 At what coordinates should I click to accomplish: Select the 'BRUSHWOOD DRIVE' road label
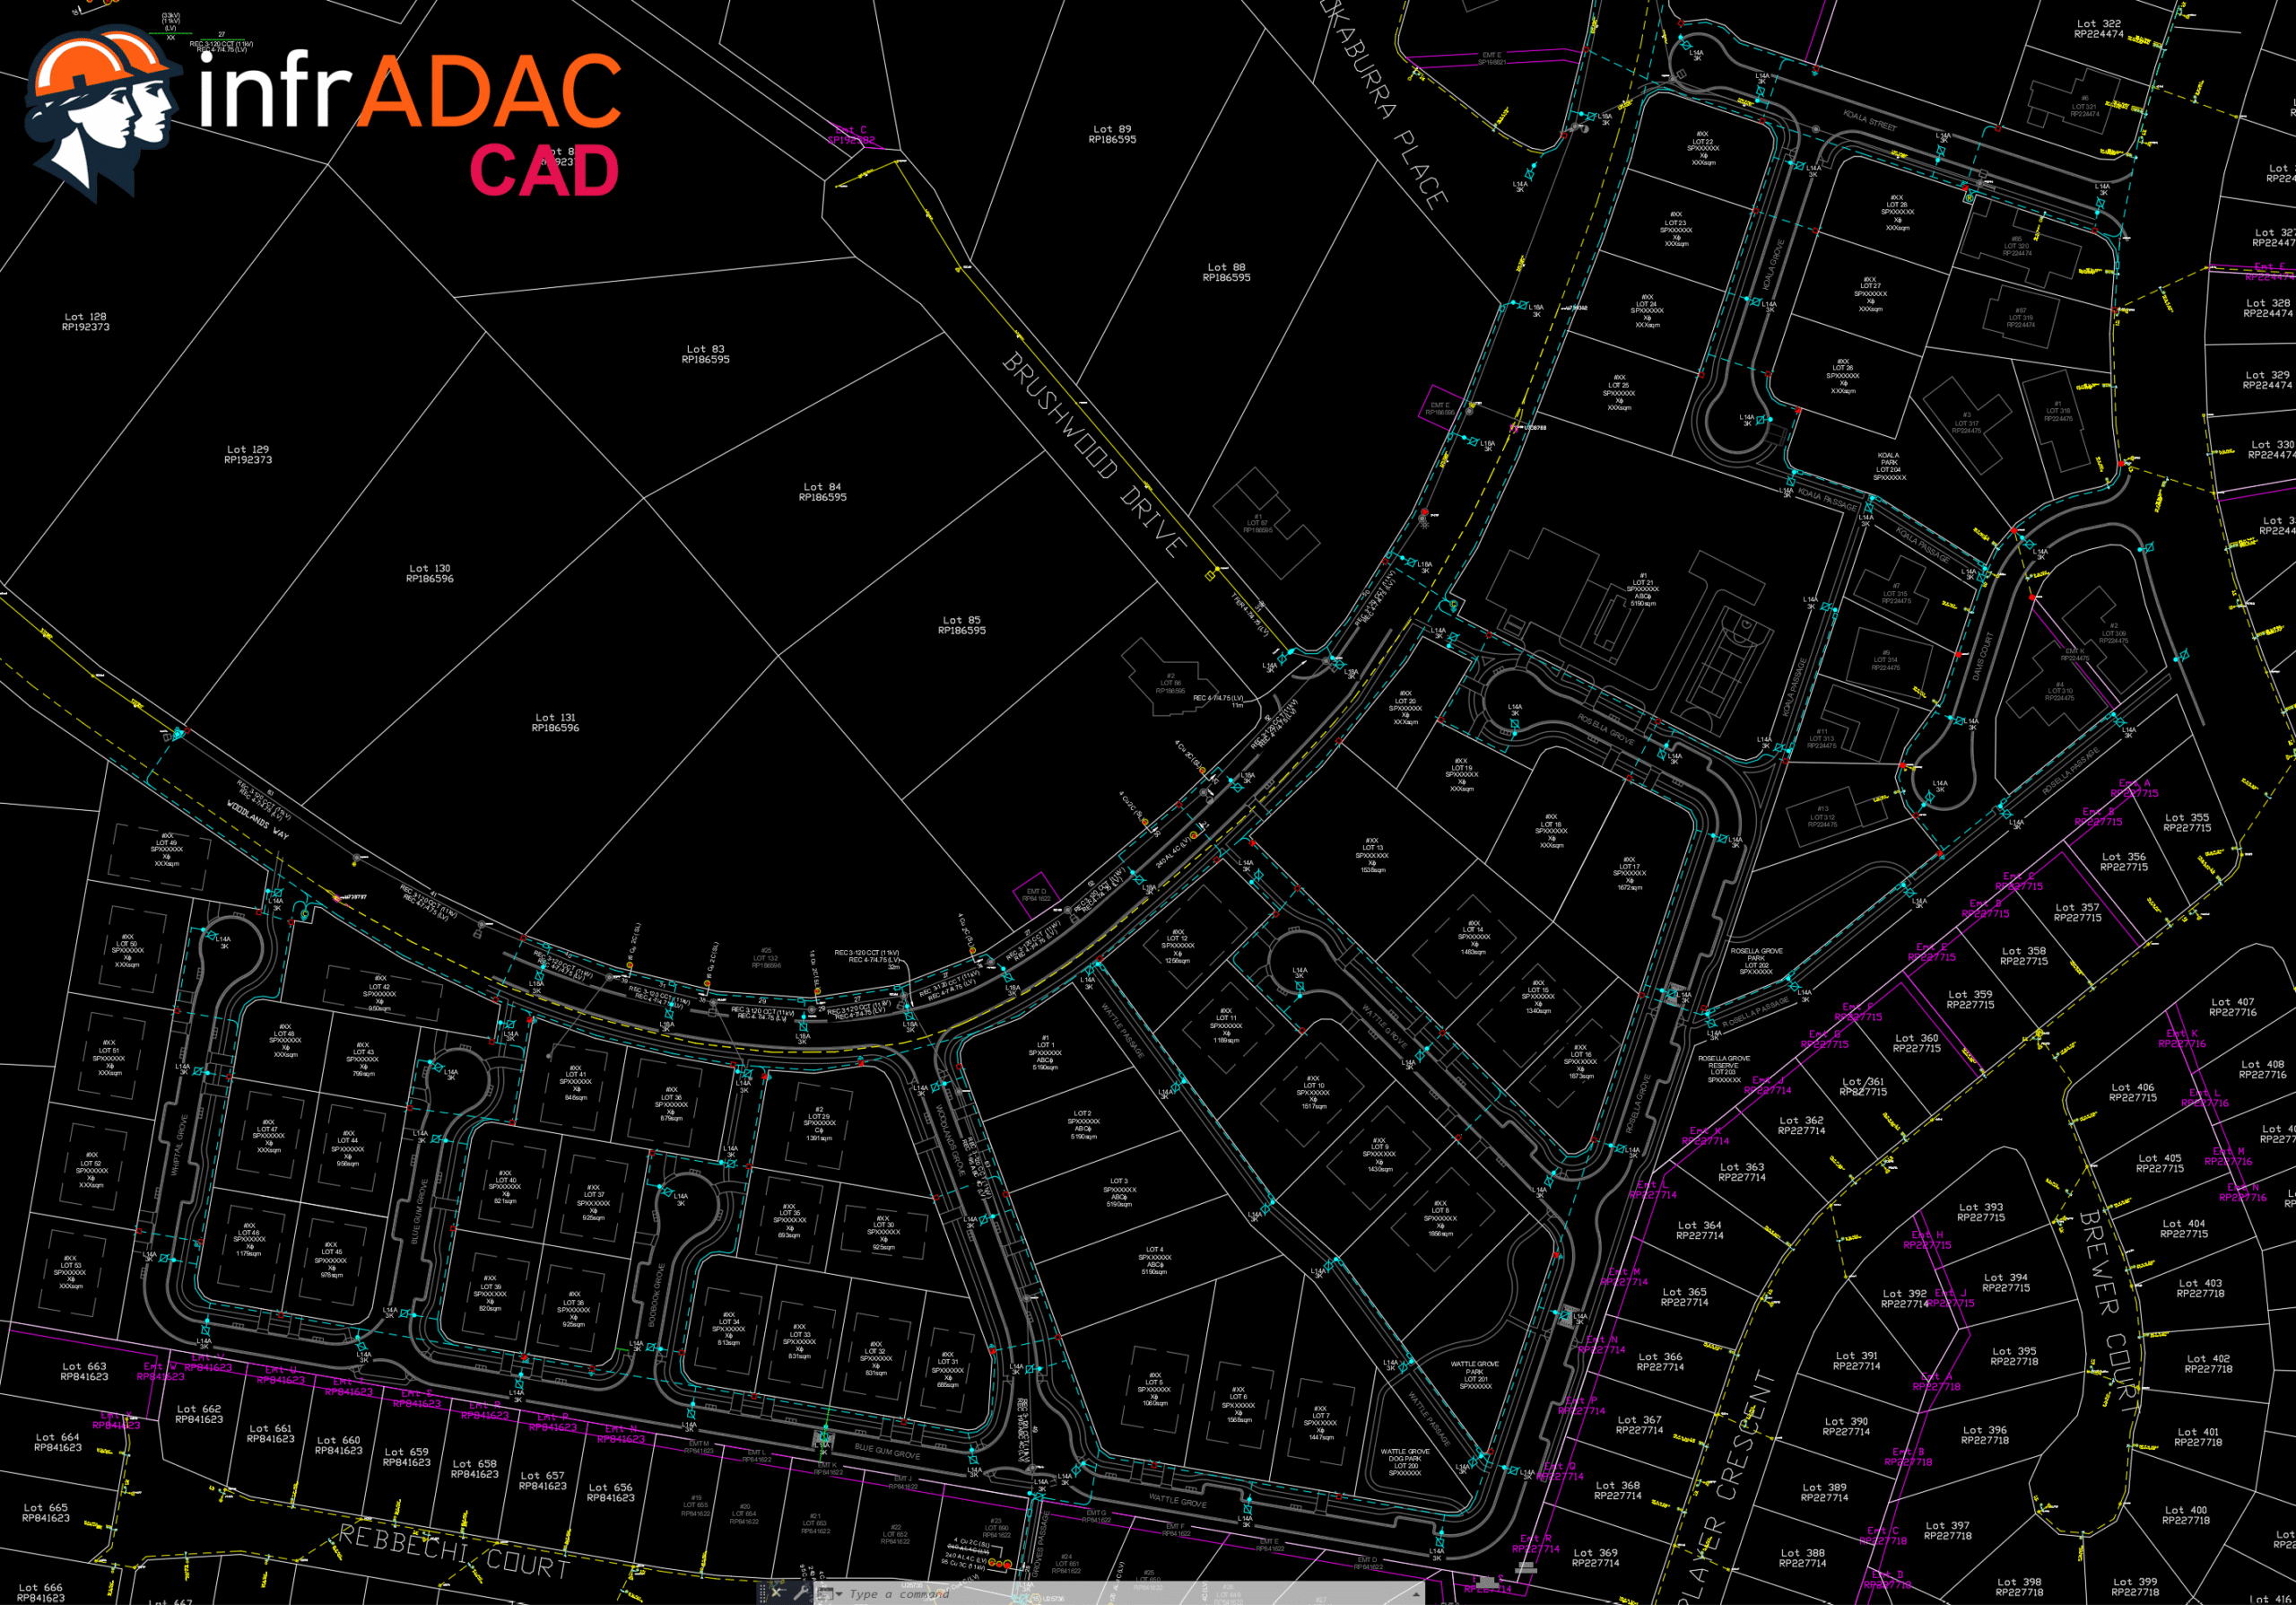(1093, 454)
